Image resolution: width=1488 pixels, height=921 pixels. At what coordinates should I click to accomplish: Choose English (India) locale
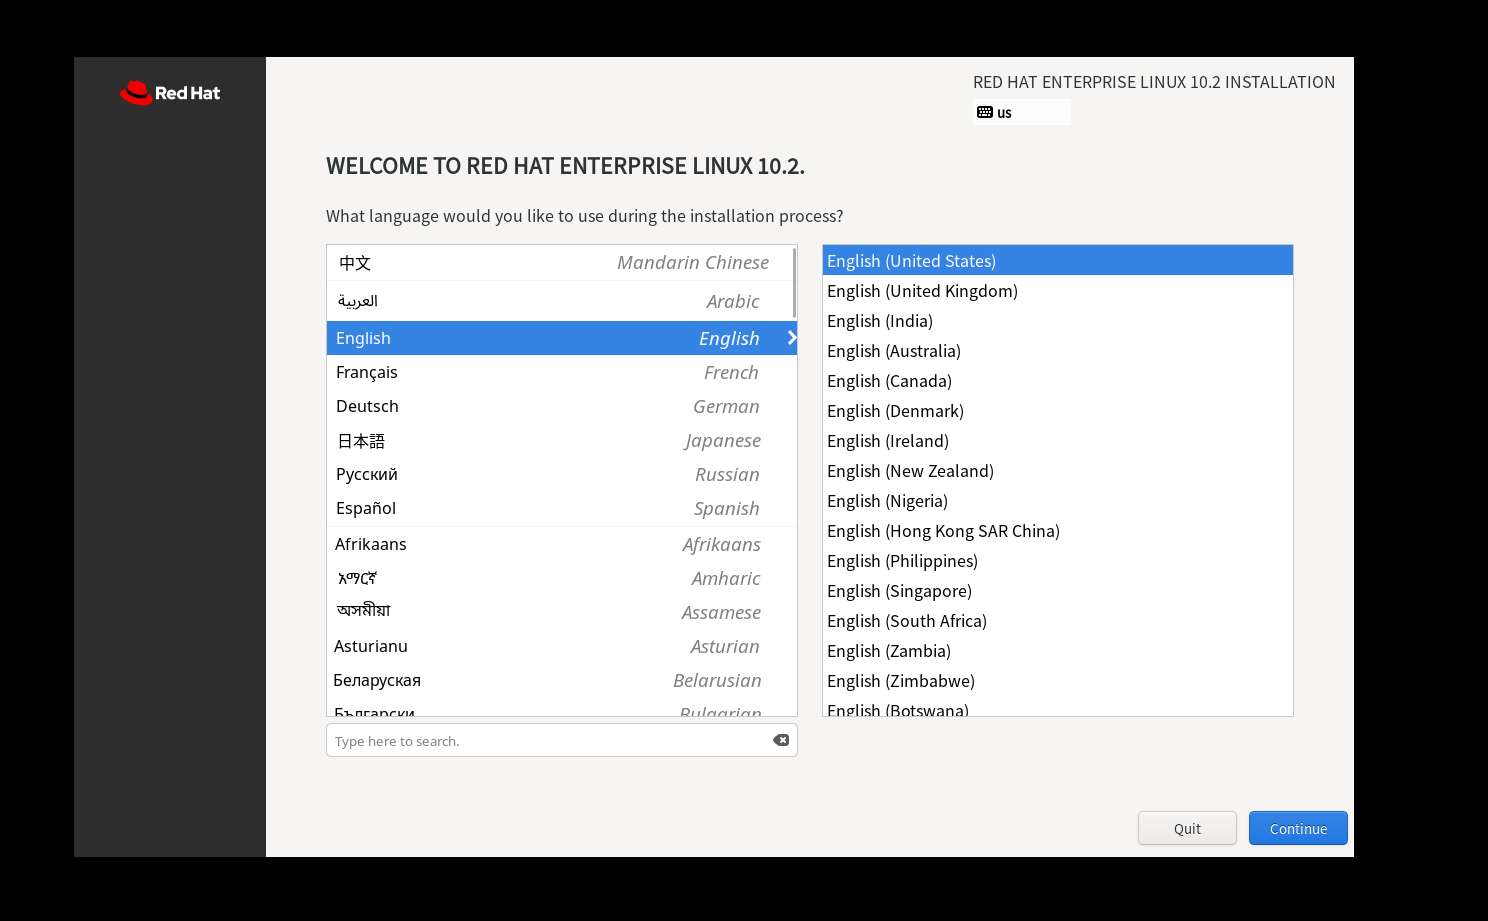[x=1058, y=321]
